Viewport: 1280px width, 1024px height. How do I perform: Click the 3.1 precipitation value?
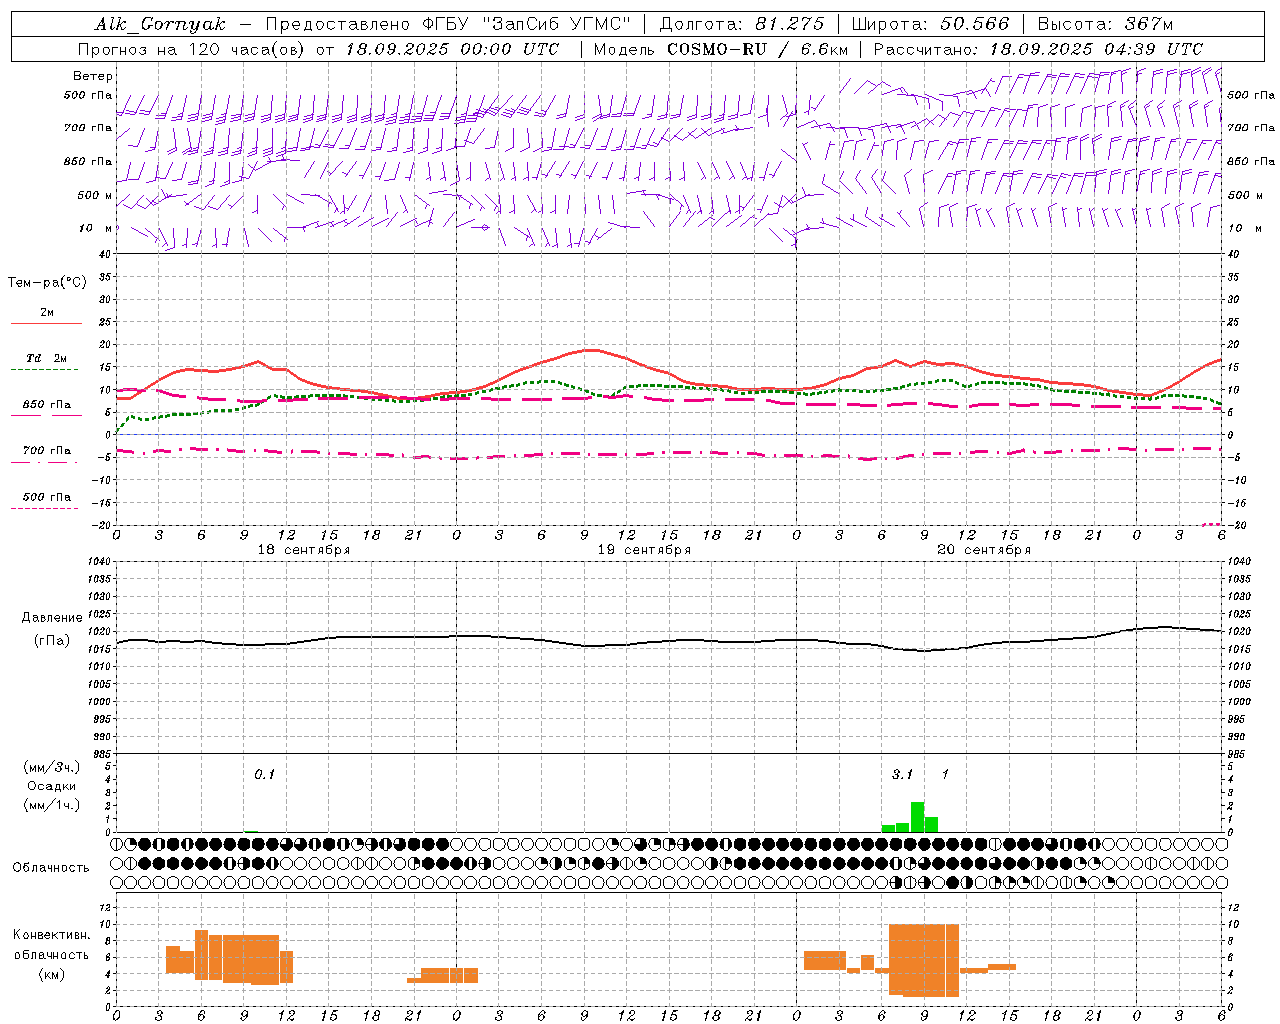tap(902, 774)
